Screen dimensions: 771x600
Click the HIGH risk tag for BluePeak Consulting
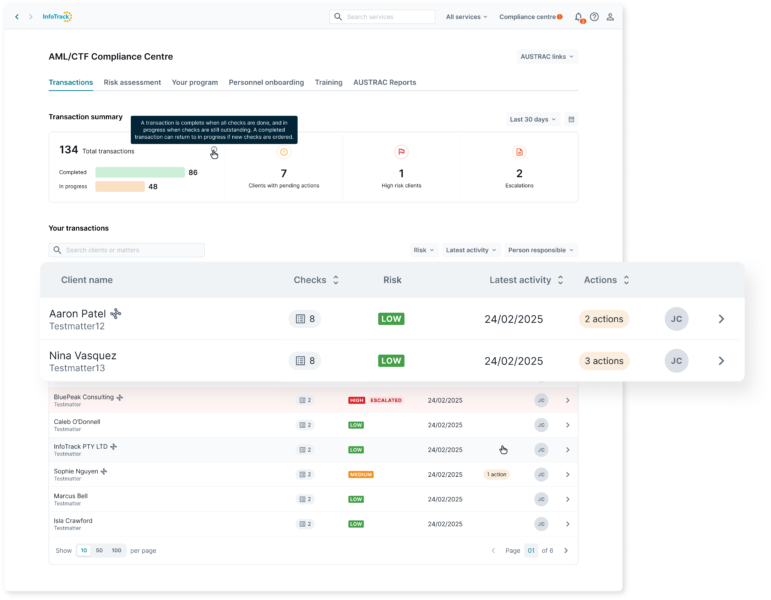tap(356, 400)
